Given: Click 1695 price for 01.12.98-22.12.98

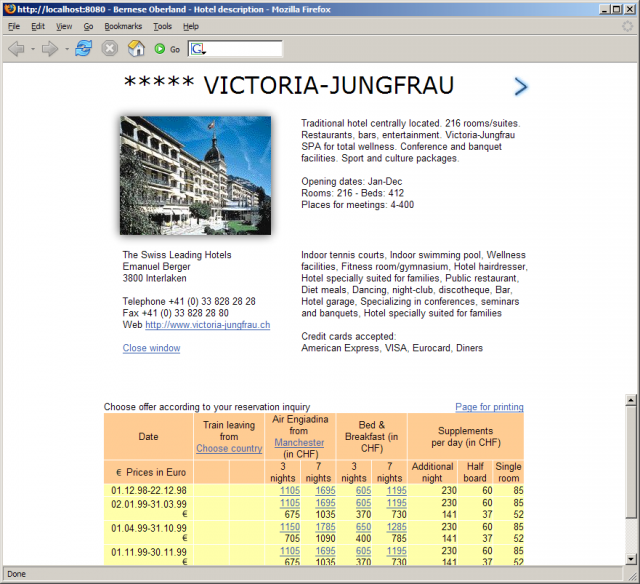Looking at the screenshot, I should pos(325,490).
